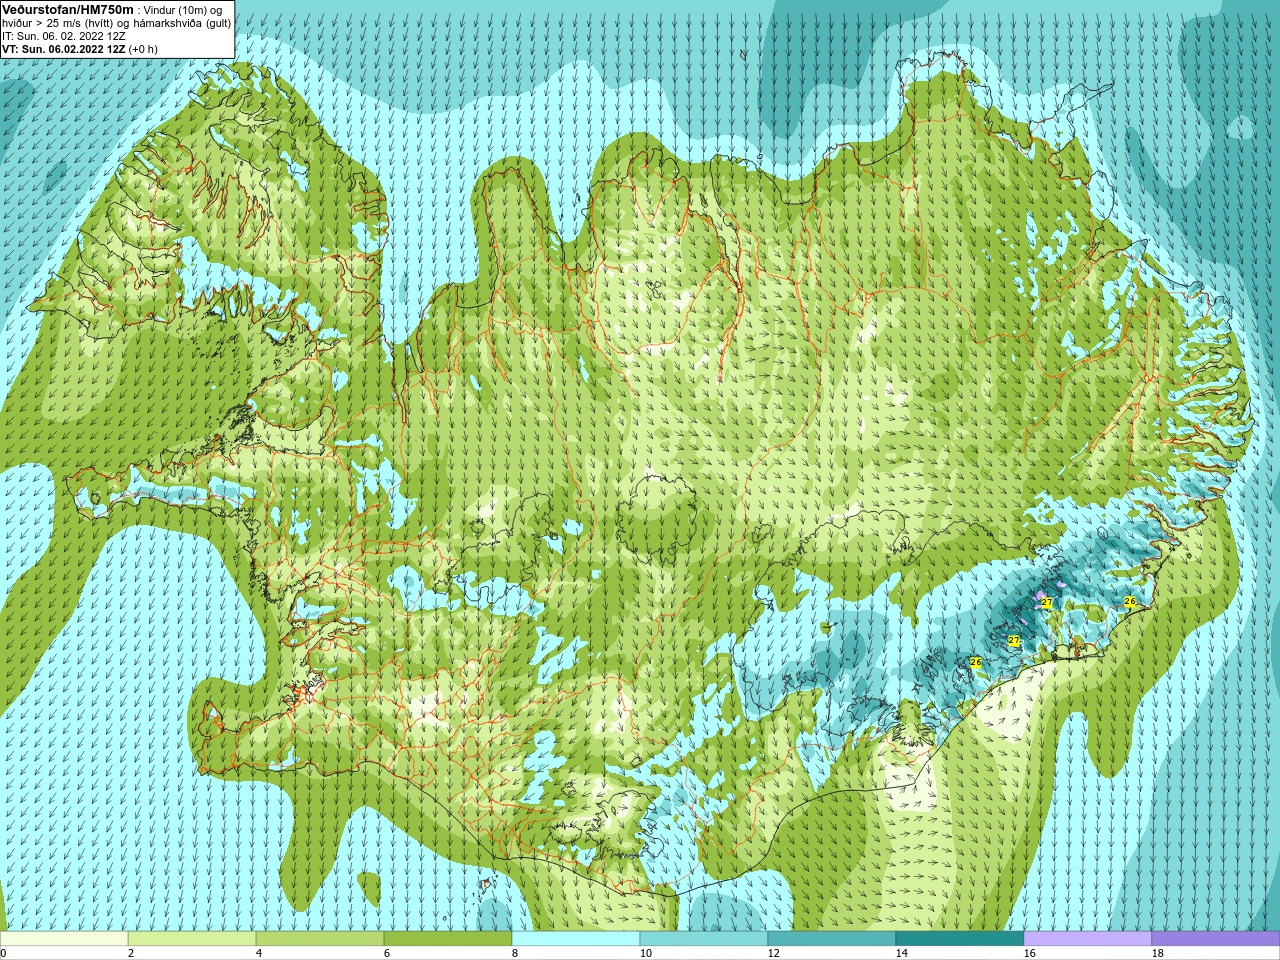Select the 14–16 m/s dark teal legend swatch

pos(960,939)
